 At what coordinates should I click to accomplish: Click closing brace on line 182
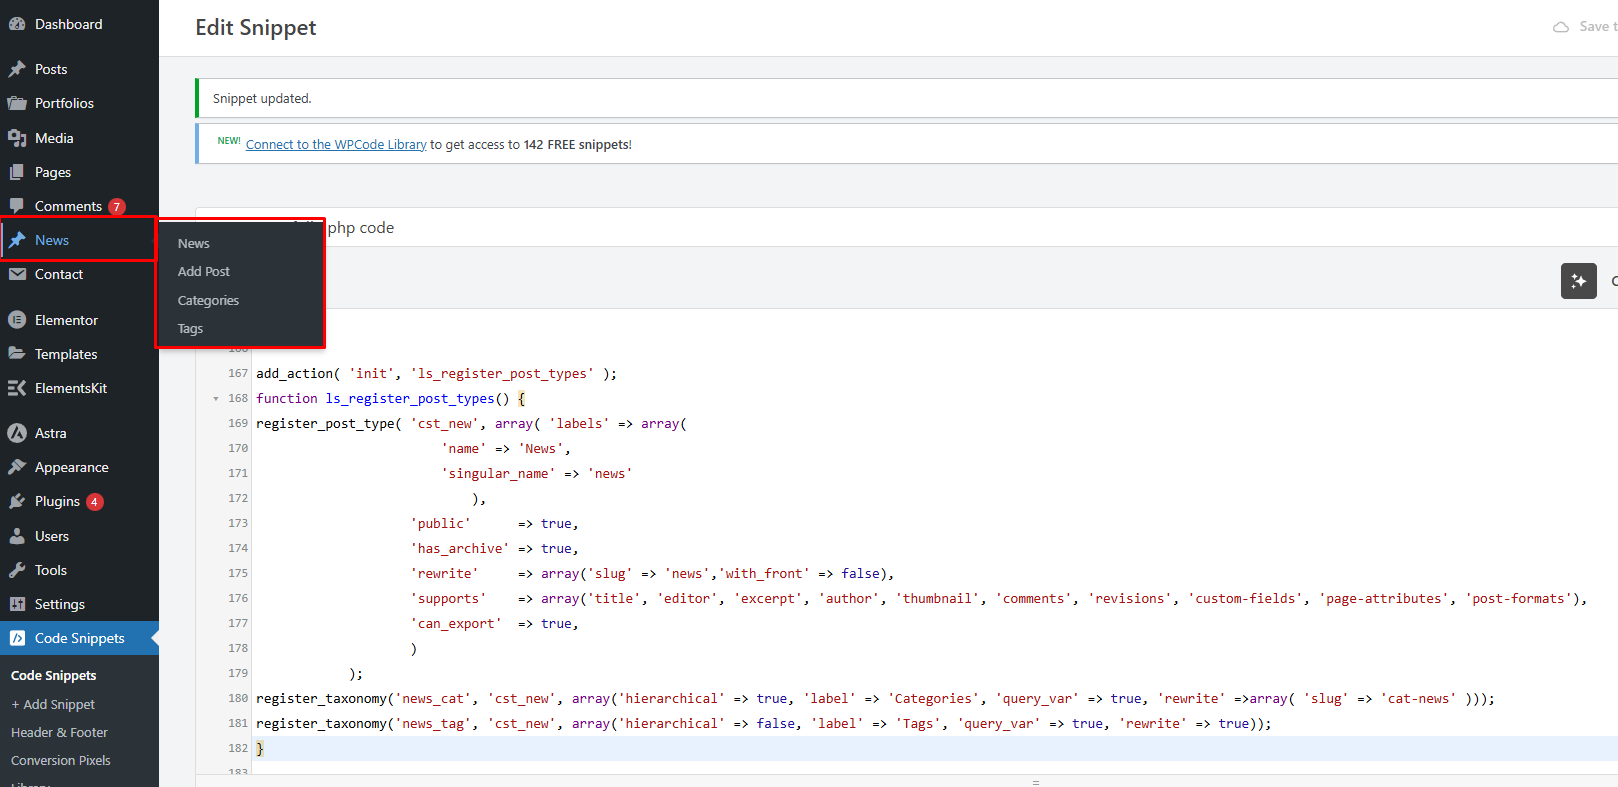point(260,748)
